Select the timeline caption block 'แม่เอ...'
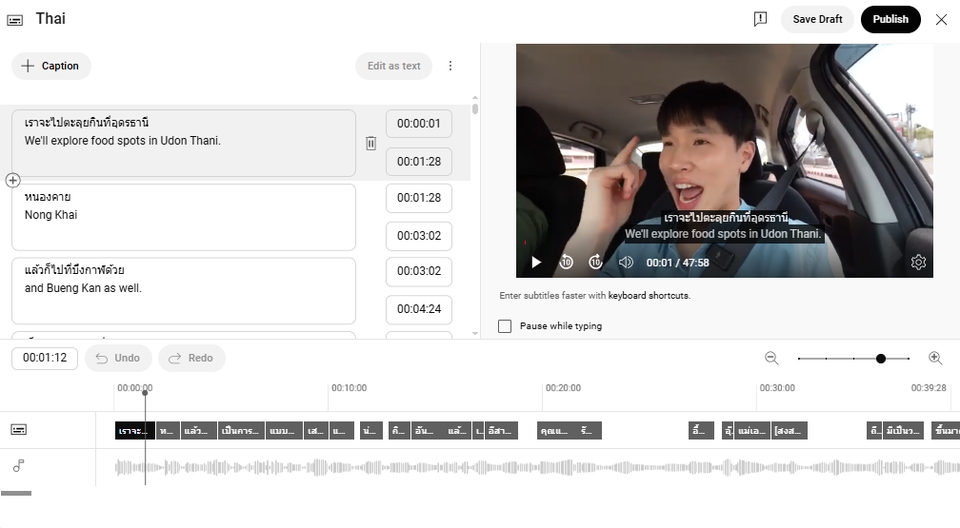The image size is (960, 528). (752, 431)
